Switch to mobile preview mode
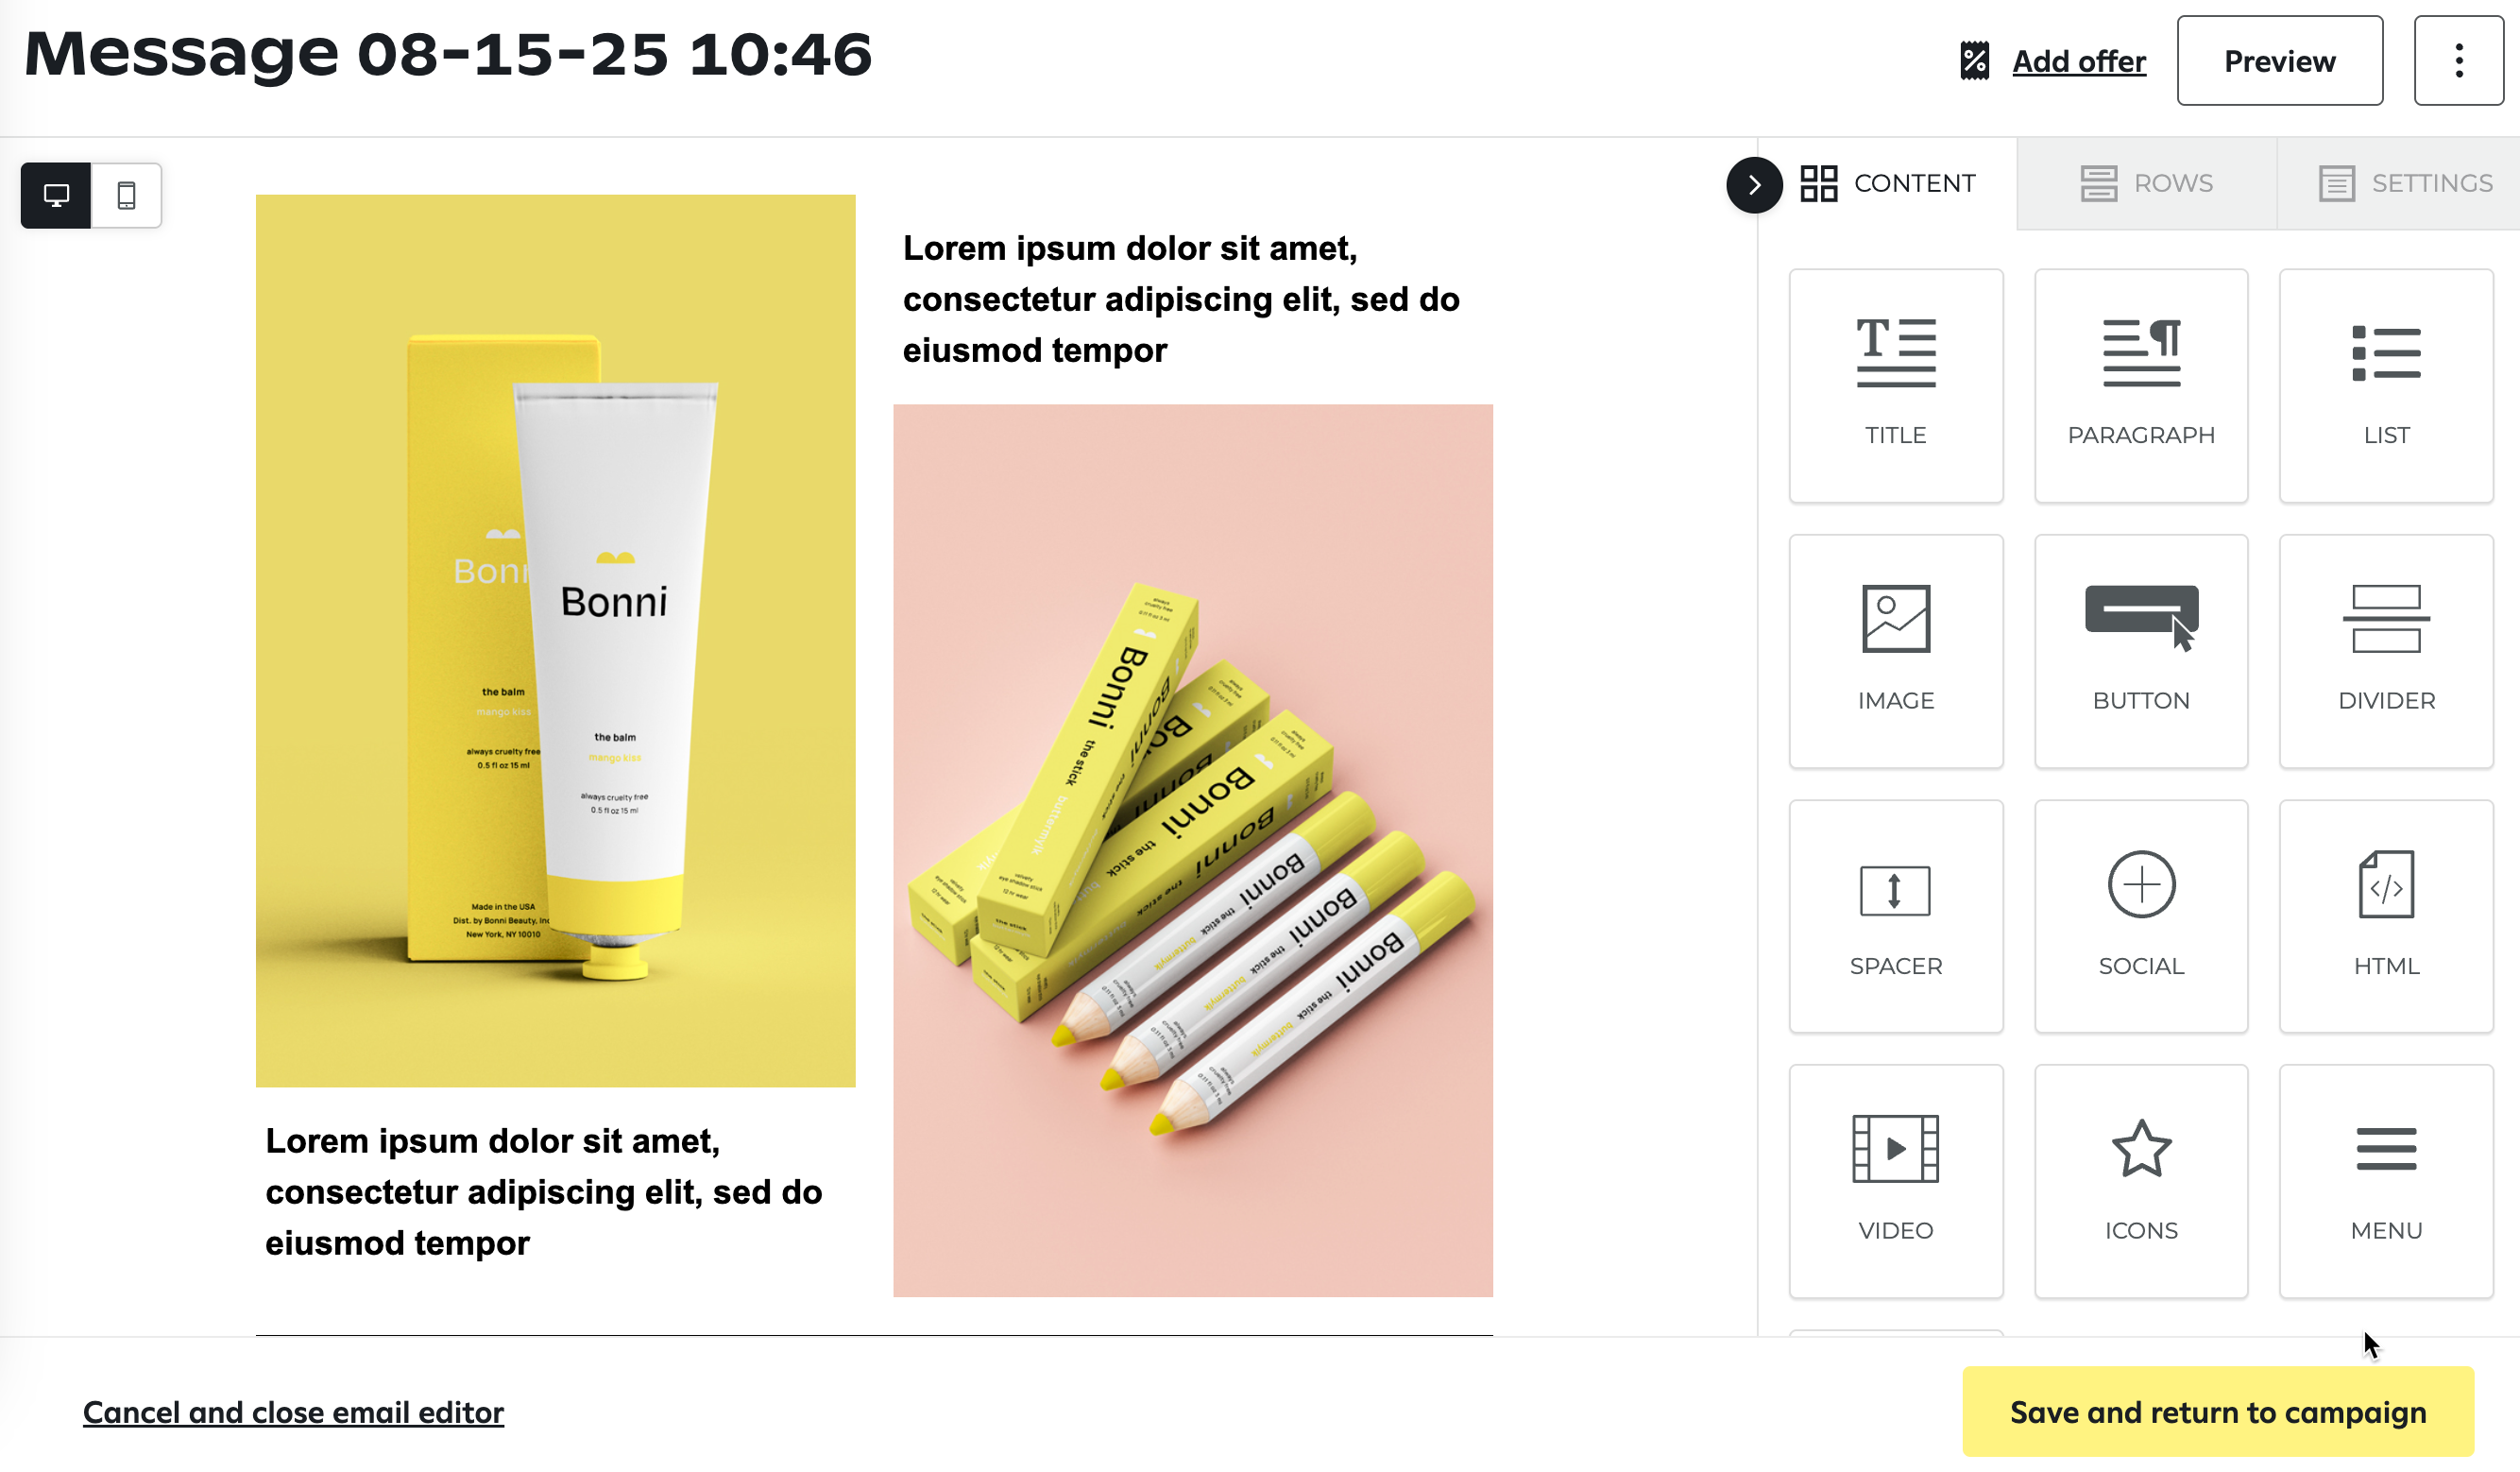This screenshot has height=1472, width=2520. [x=126, y=195]
